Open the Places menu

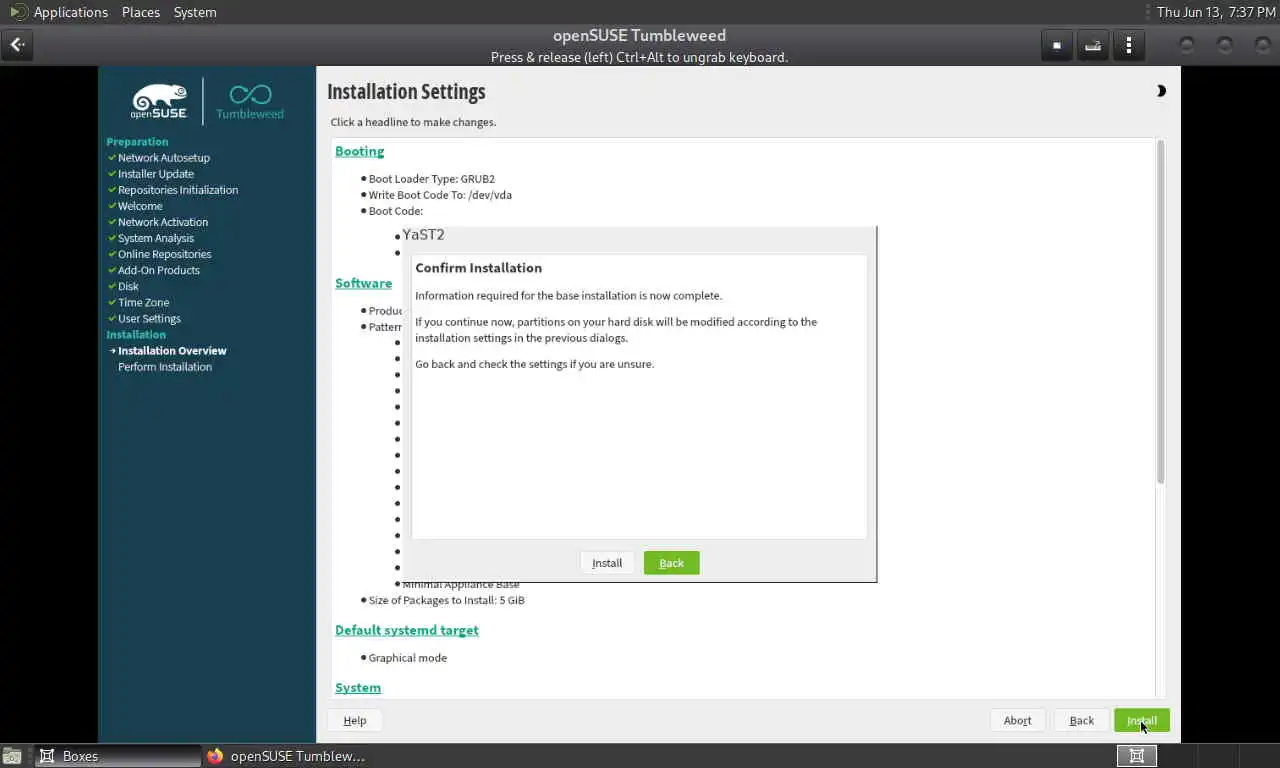[141, 12]
